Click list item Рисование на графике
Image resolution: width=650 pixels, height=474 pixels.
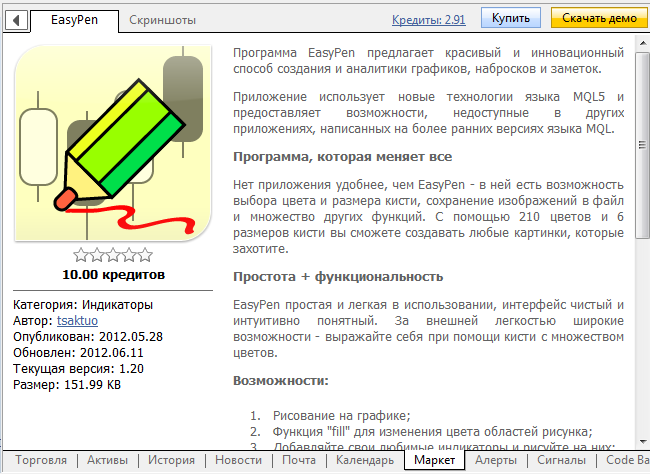click(x=341, y=416)
